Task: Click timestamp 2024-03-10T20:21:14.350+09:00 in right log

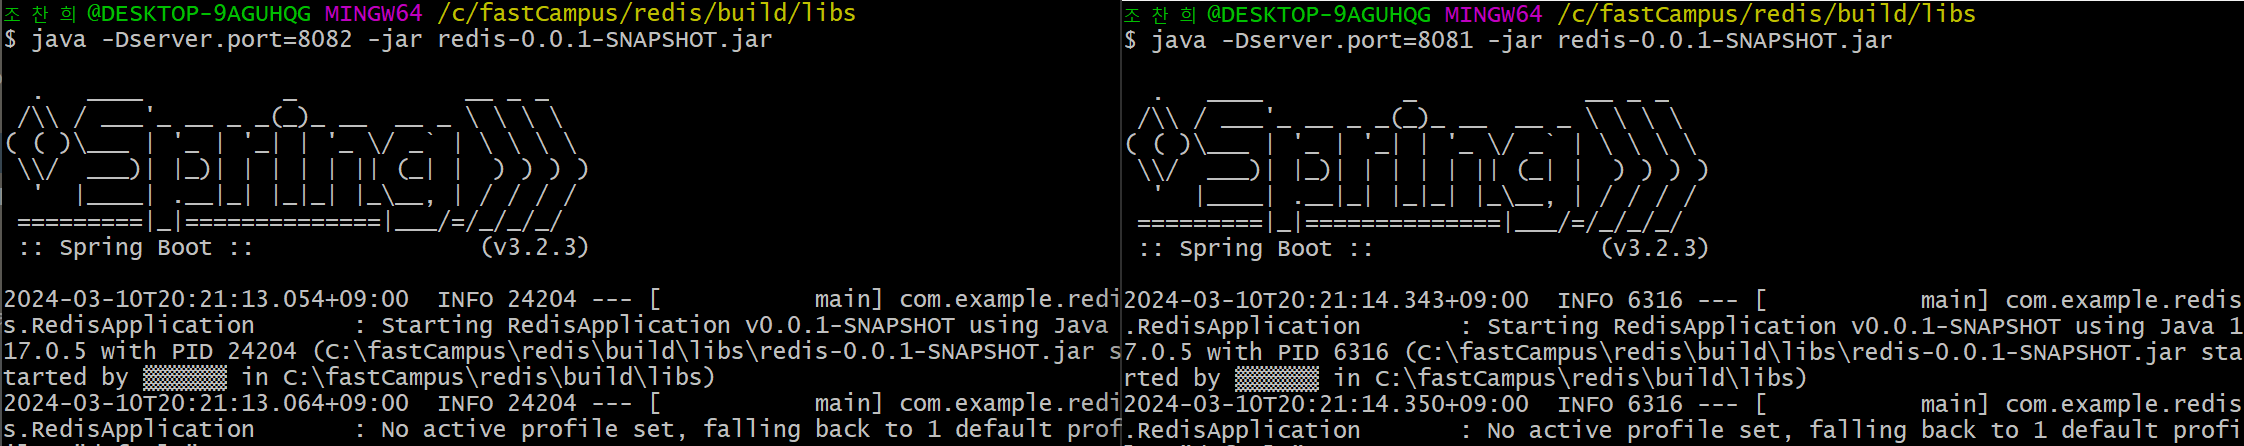Action: pyautogui.click(x=1326, y=404)
